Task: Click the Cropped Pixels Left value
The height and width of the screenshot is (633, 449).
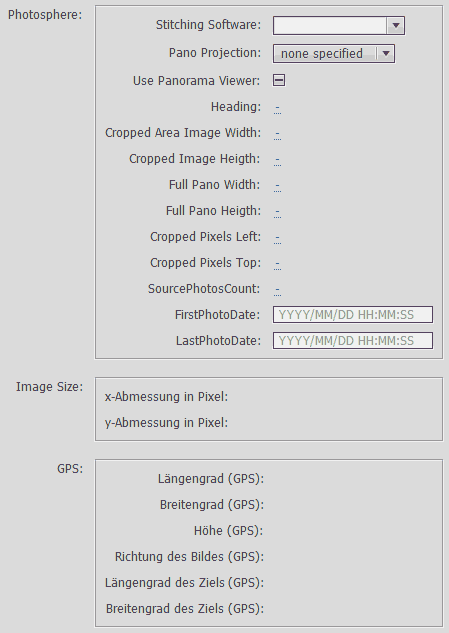Action: [277, 238]
